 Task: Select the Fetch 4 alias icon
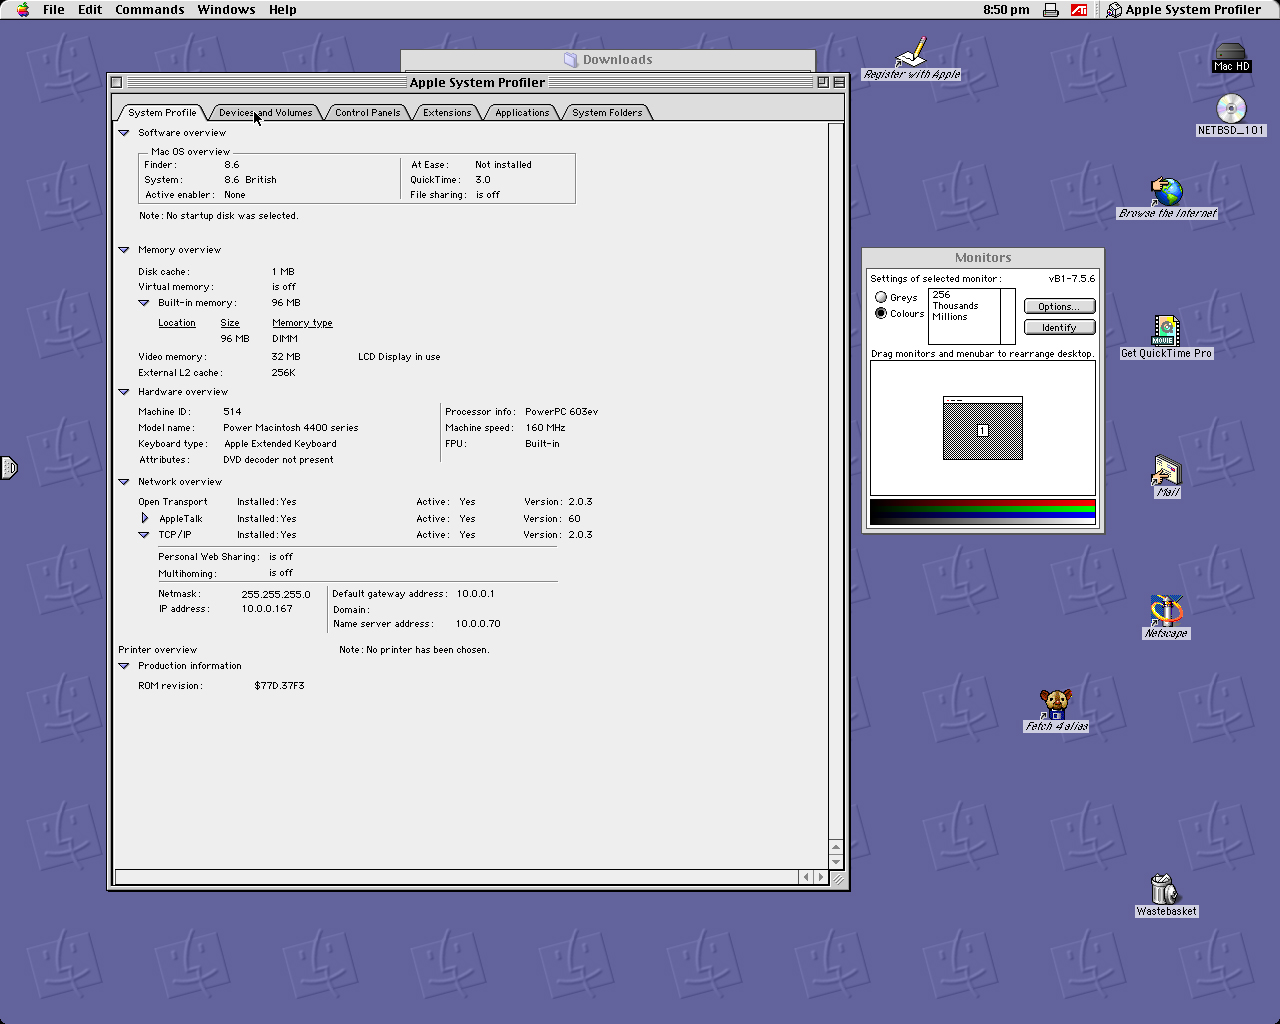pos(1055,704)
